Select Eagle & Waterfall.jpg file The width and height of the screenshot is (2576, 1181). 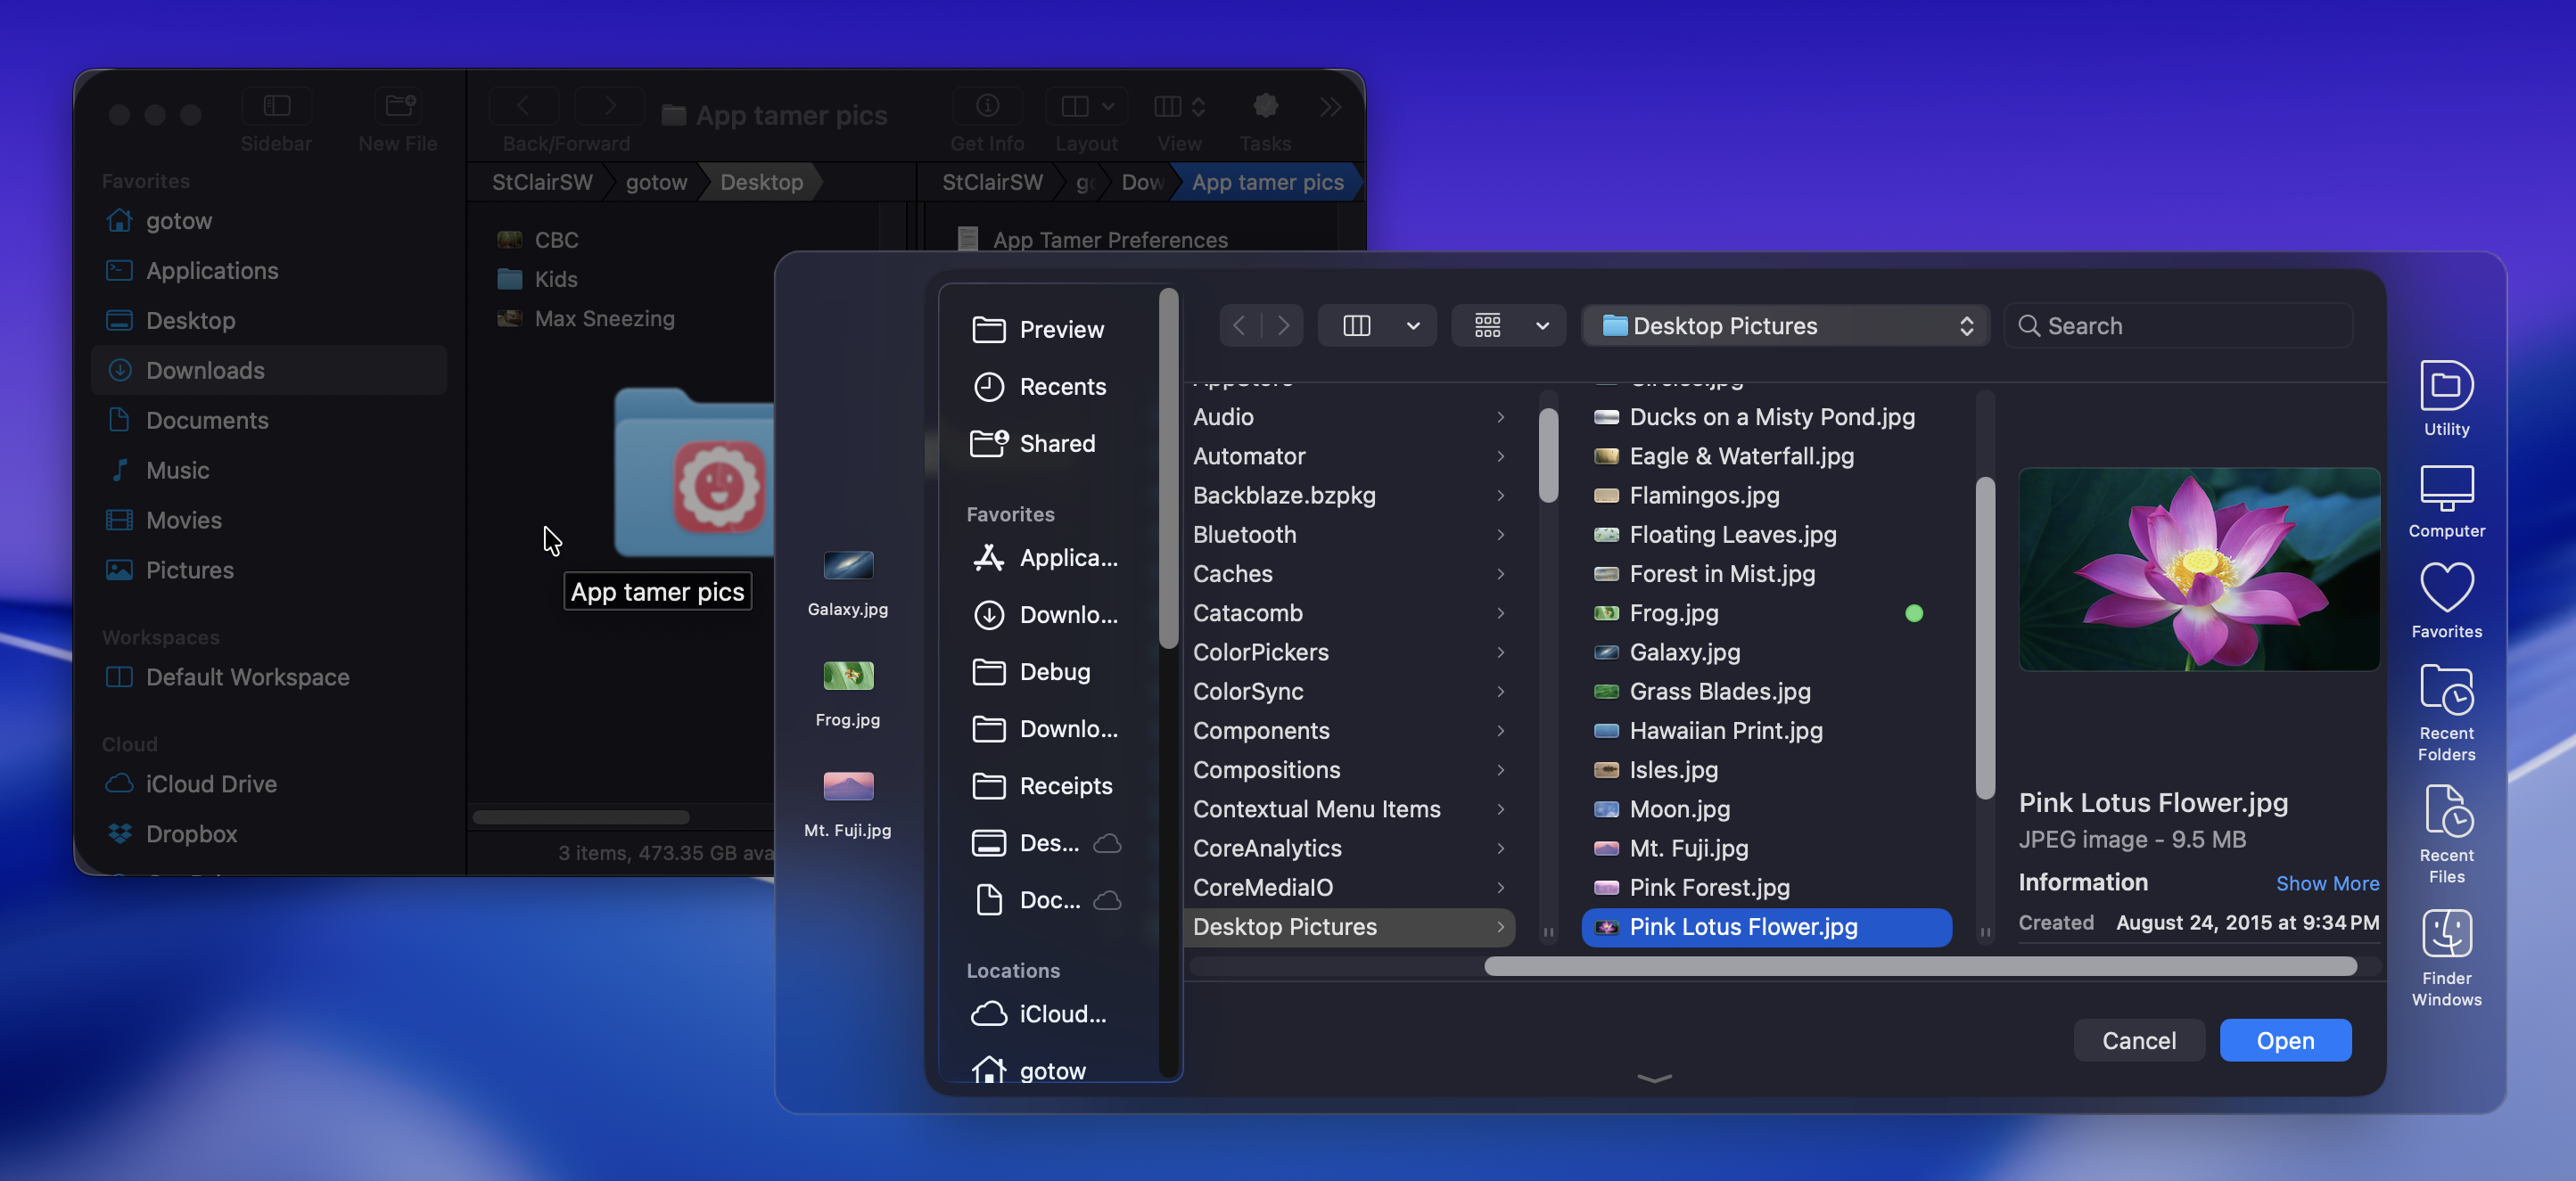click(1767, 456)
